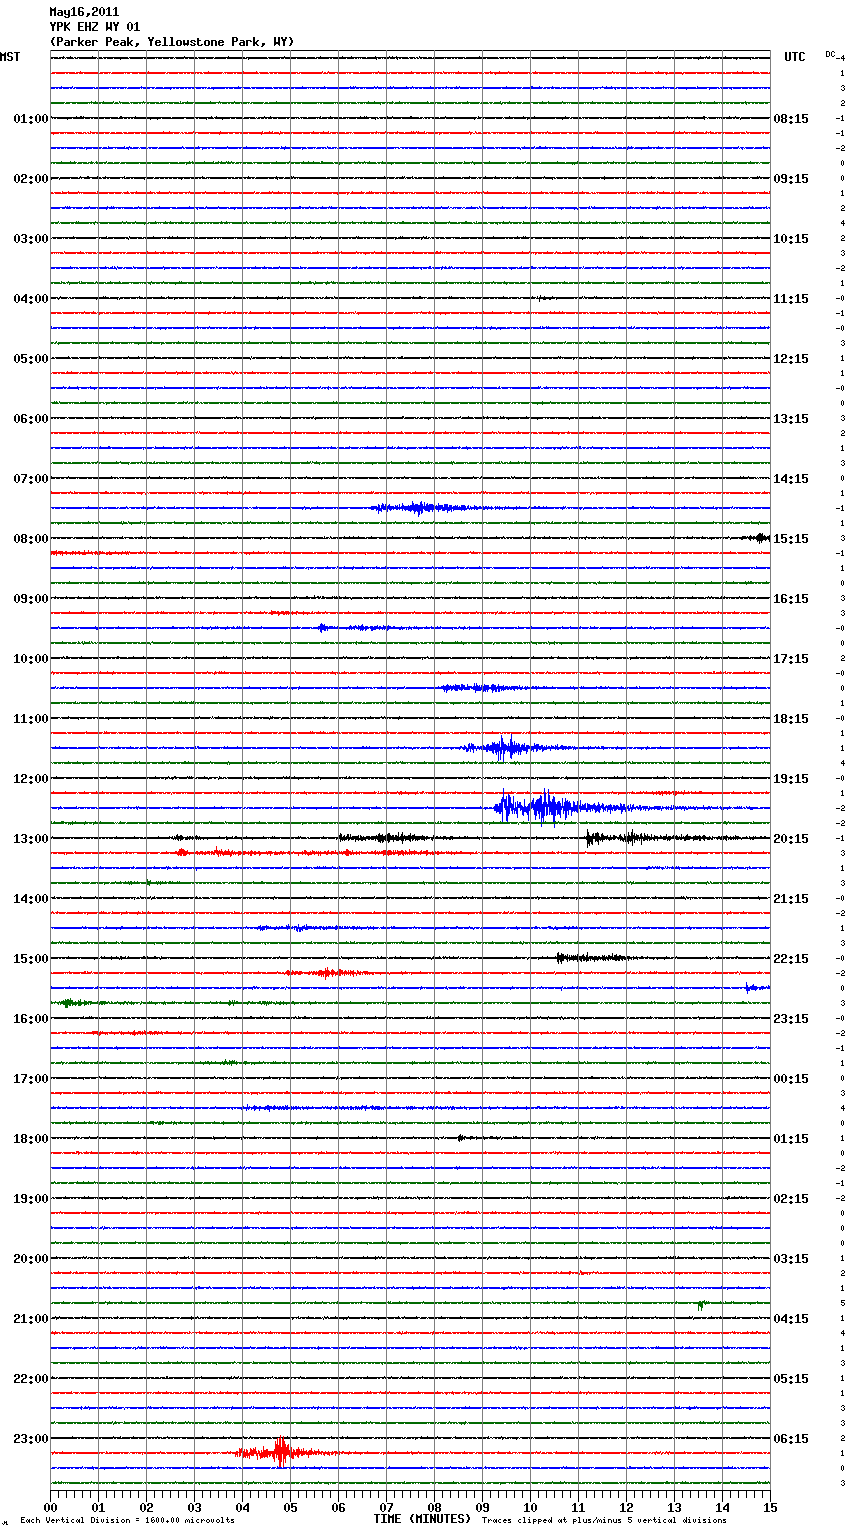Click the TIME (MINUTES) axis title
Screen dimensions: 850x1534
(x=422, y=1519)
